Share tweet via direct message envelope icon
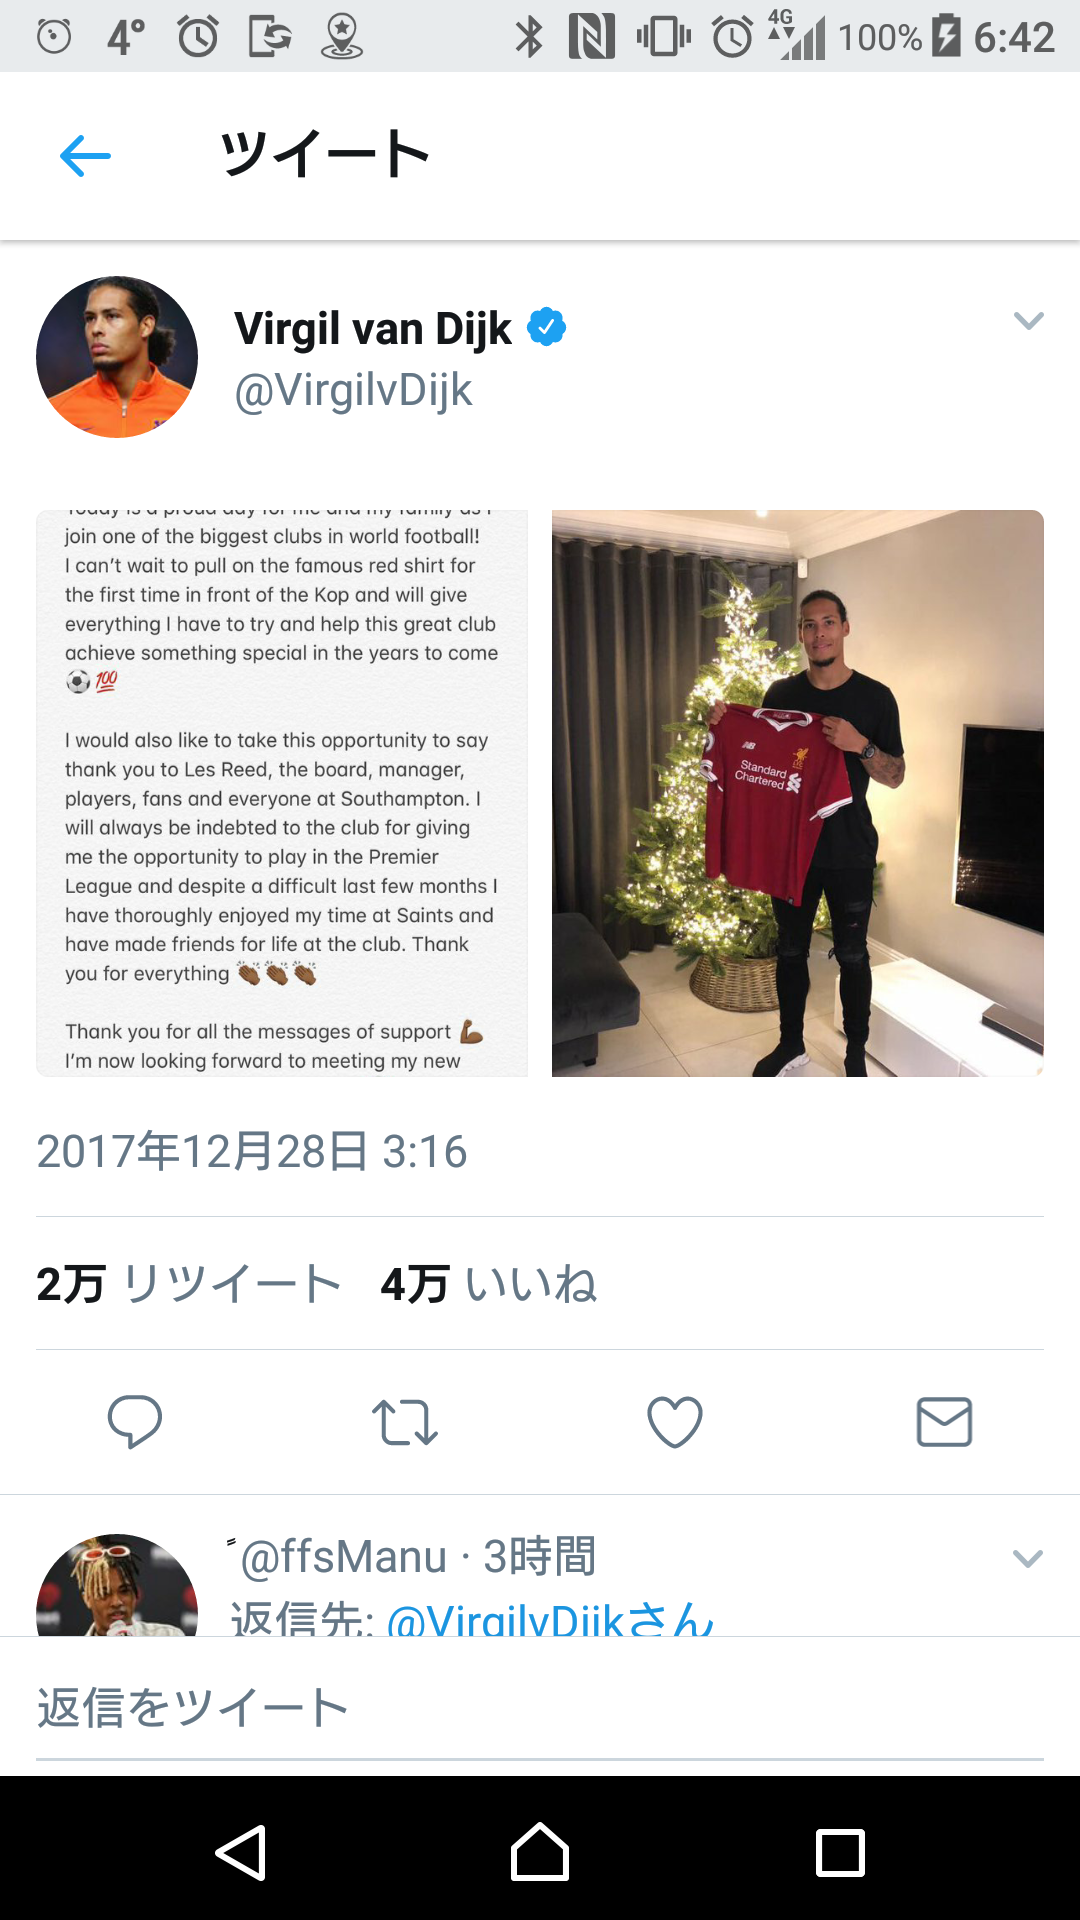 coord(944,1421)
